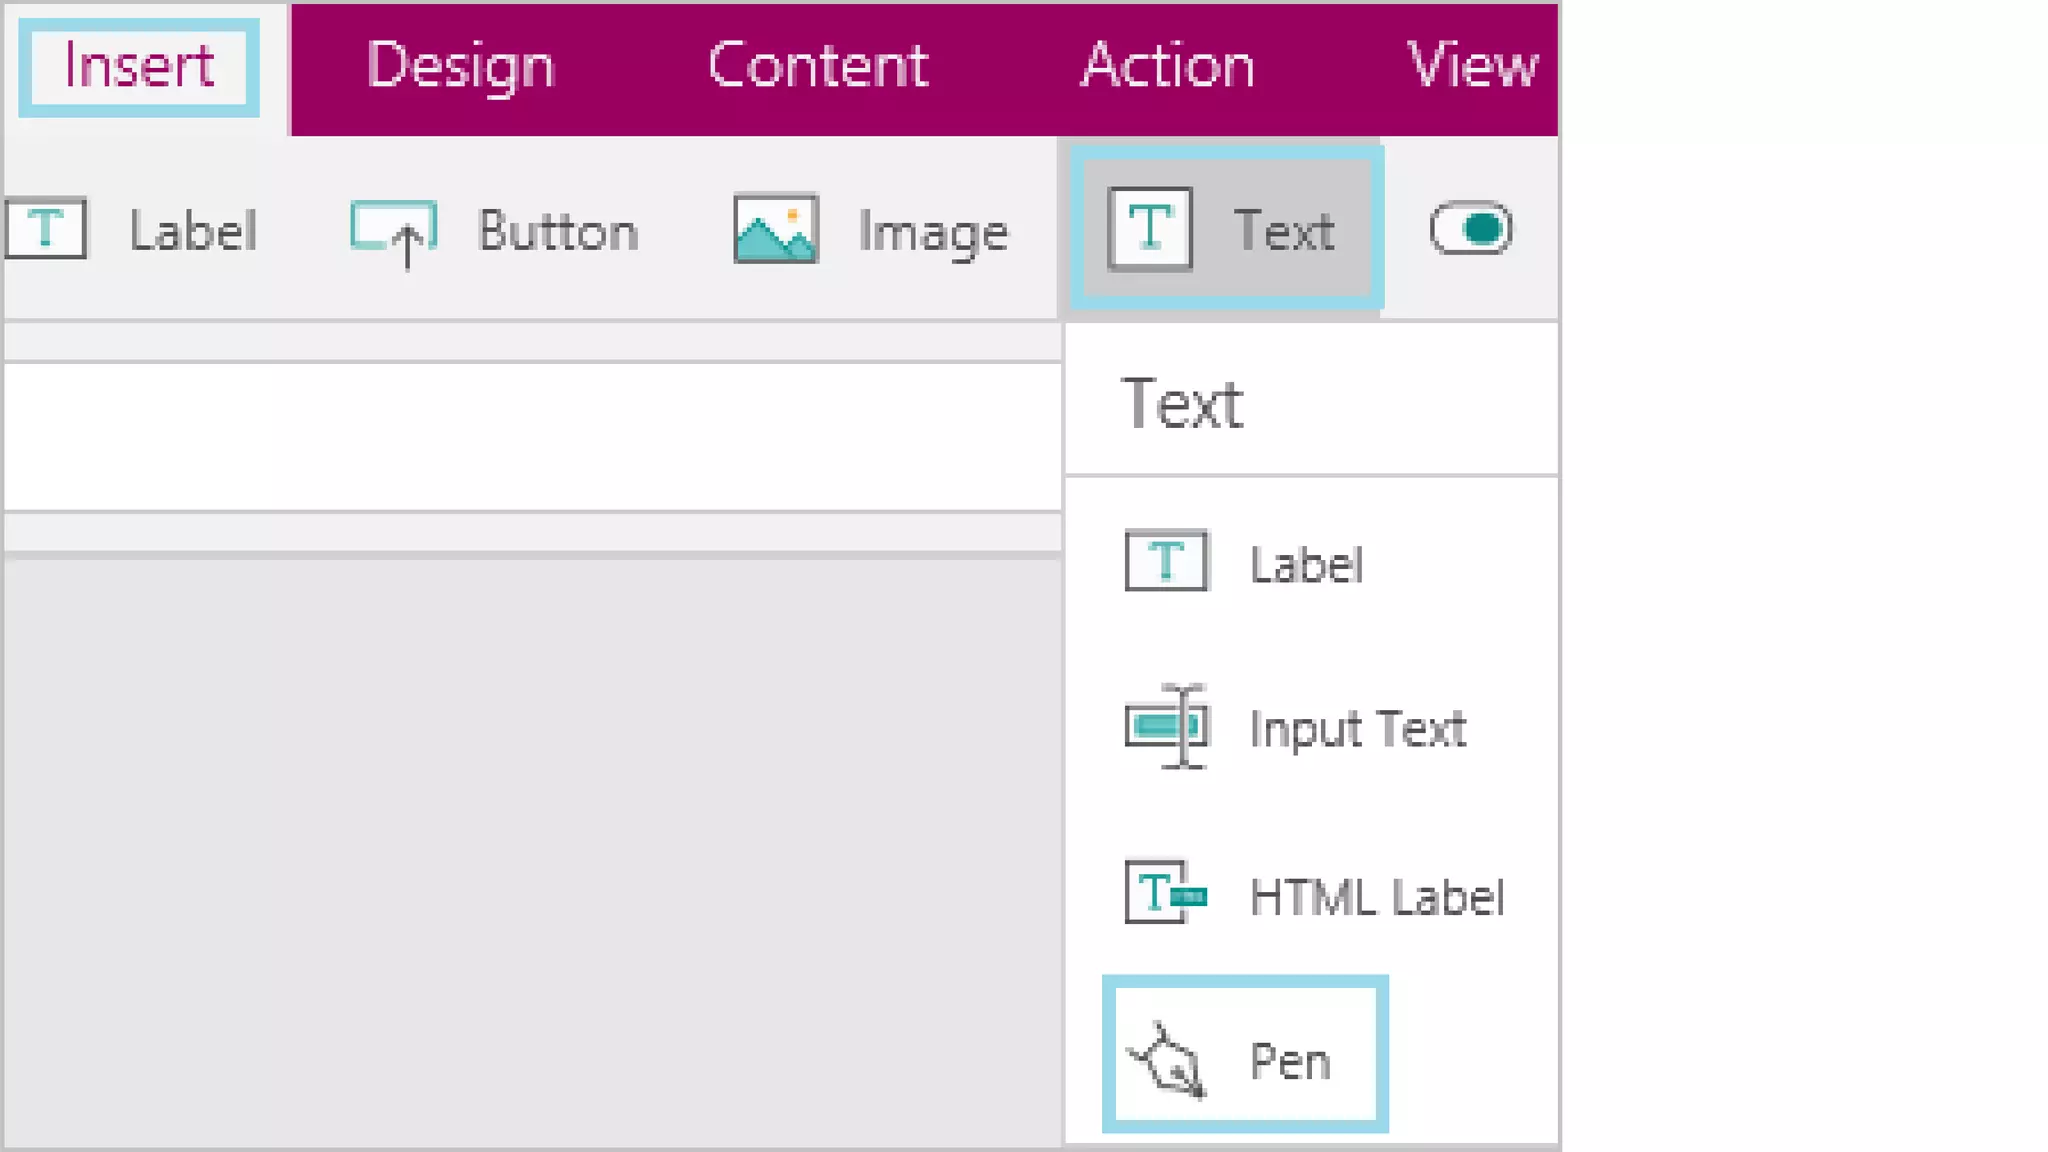
Task: Open the View tab
Action: (x=1471, y=66)
